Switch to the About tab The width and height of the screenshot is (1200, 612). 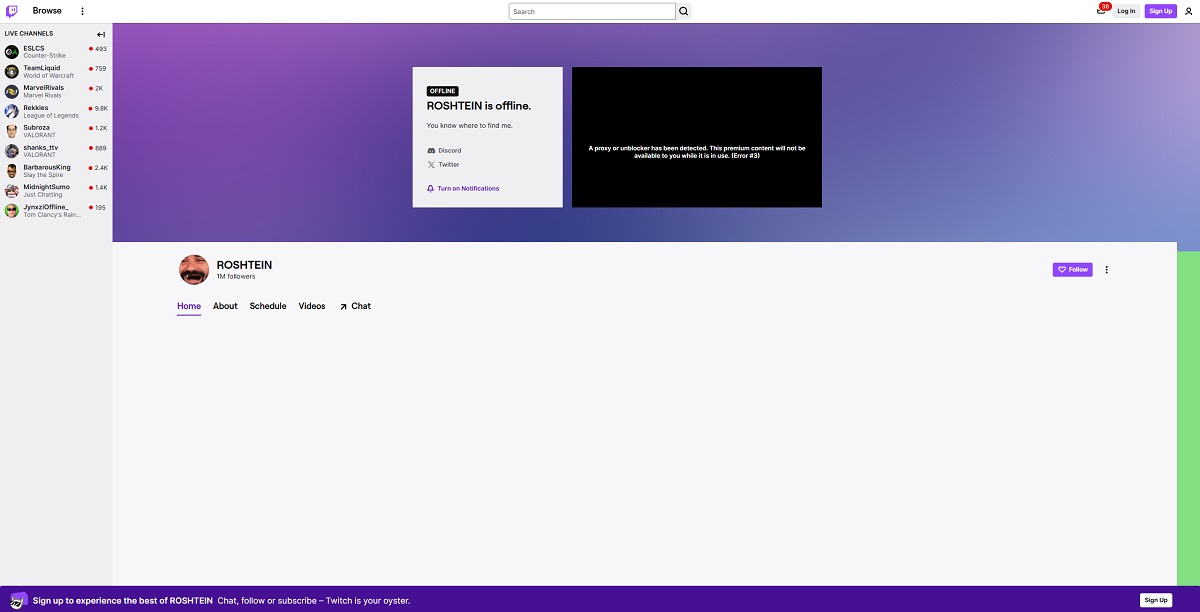pos(225,306)
